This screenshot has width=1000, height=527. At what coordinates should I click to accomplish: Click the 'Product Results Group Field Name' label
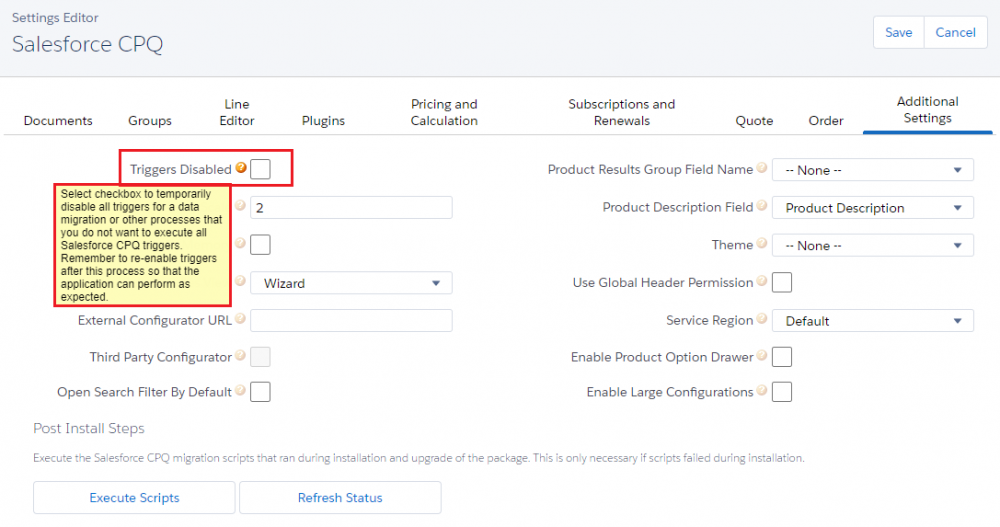pos(651,169)
